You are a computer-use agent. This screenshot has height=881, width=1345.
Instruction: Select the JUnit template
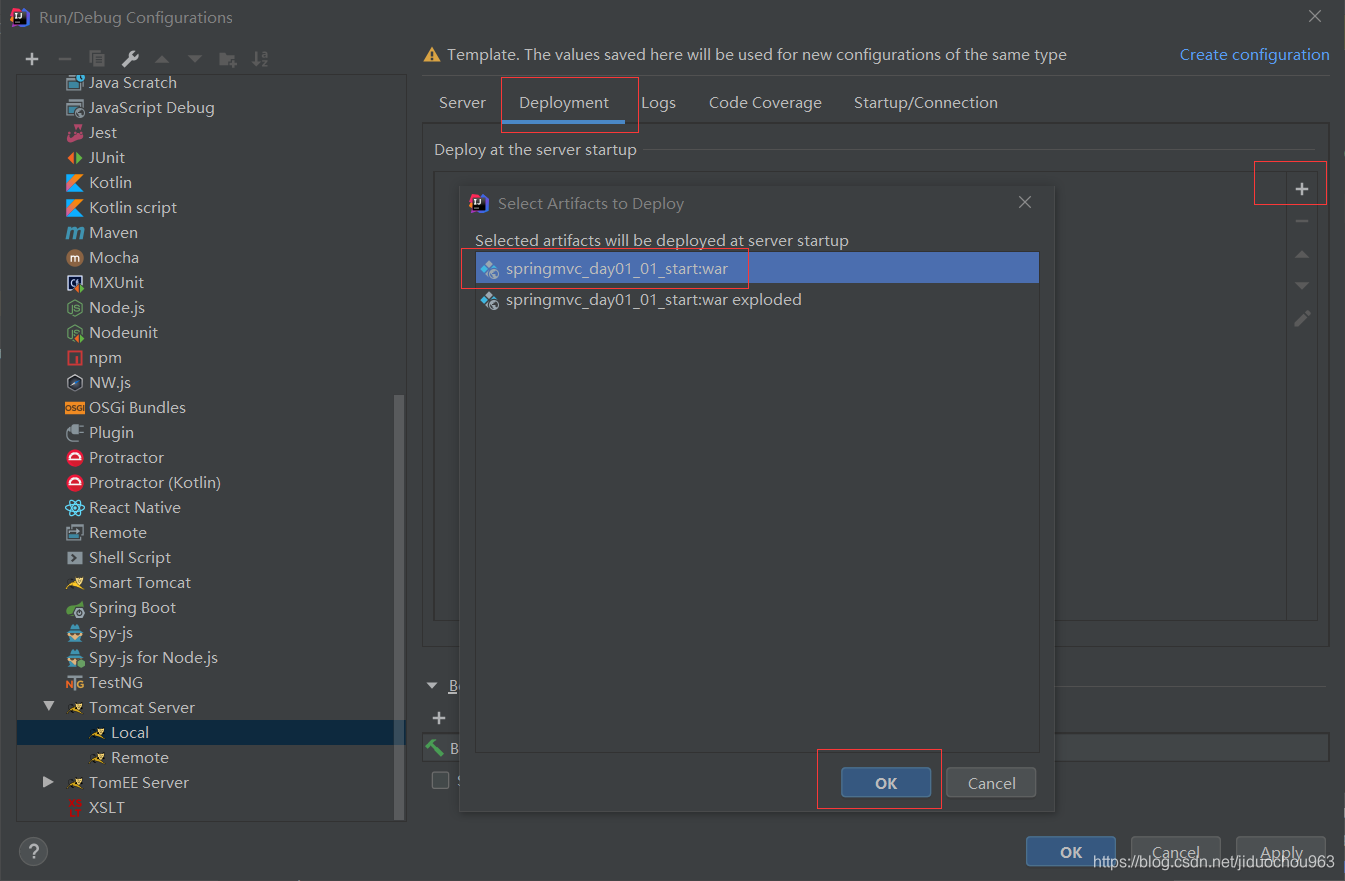(x=95, y=158)
